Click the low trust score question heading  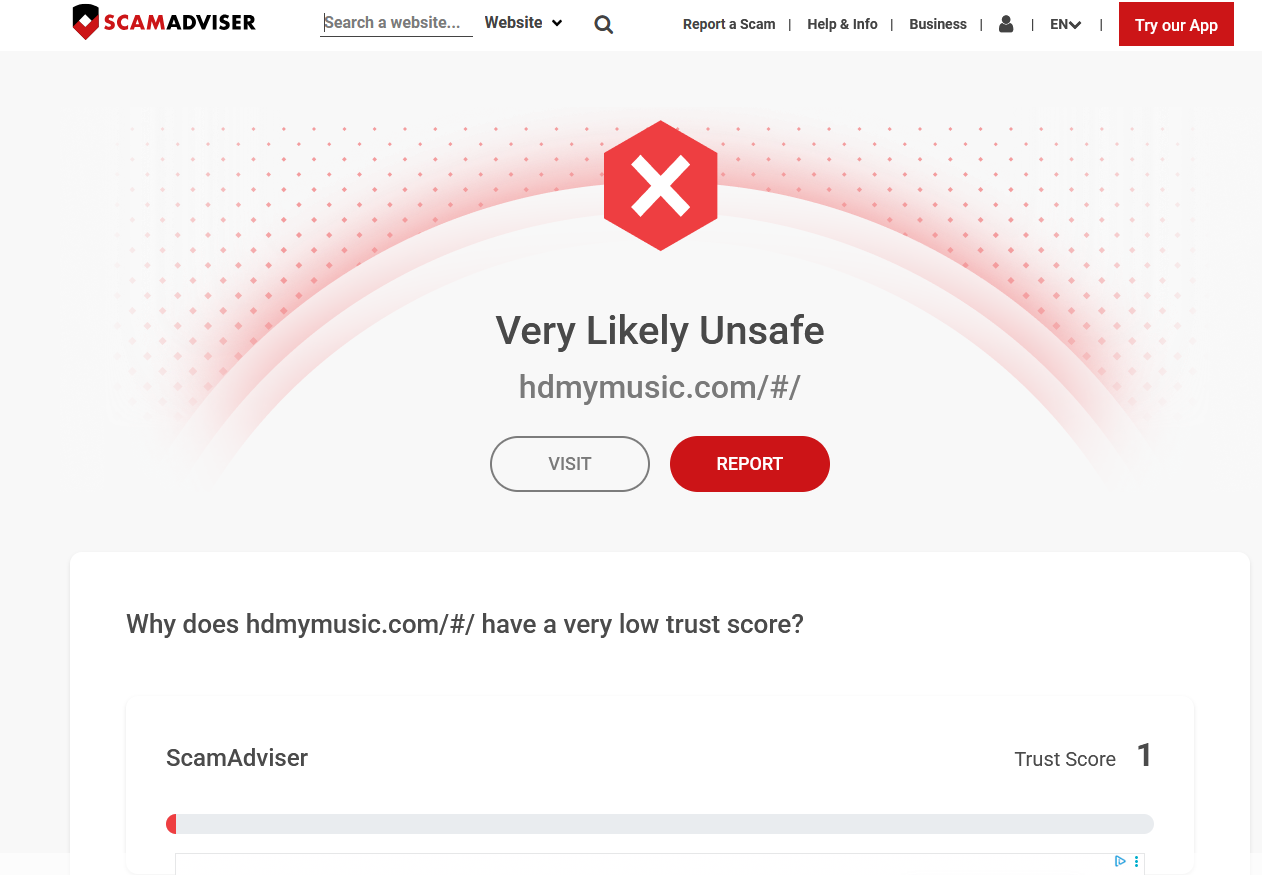pyautogui.click(x=465, y=625)
